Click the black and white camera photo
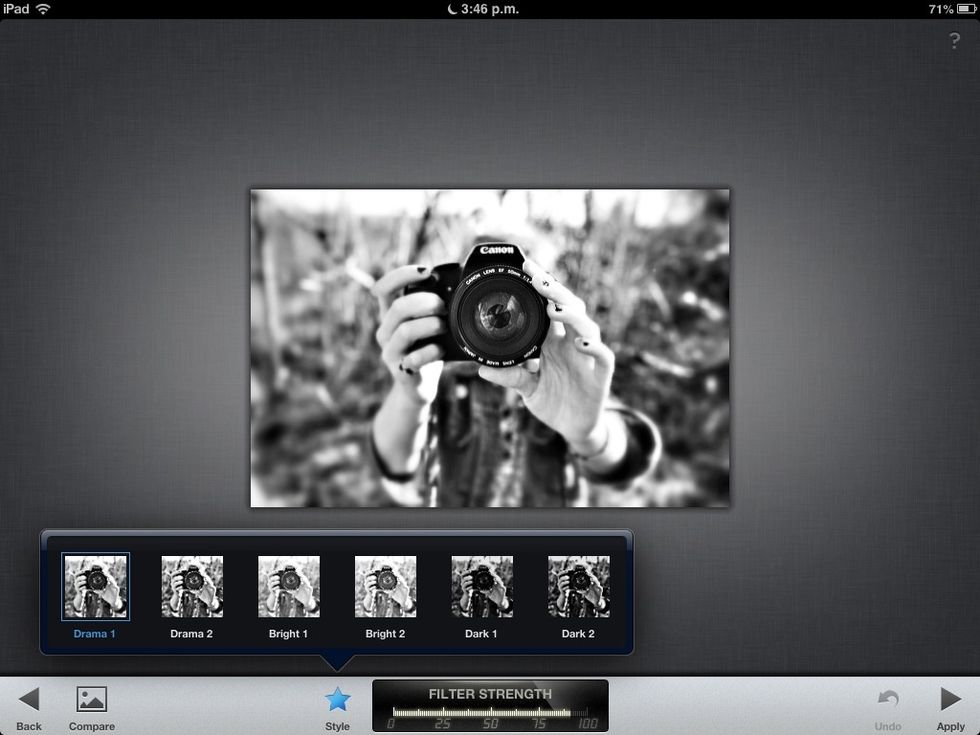The width and height of the screenshot is (980, 735). click(x=490, y=348)
